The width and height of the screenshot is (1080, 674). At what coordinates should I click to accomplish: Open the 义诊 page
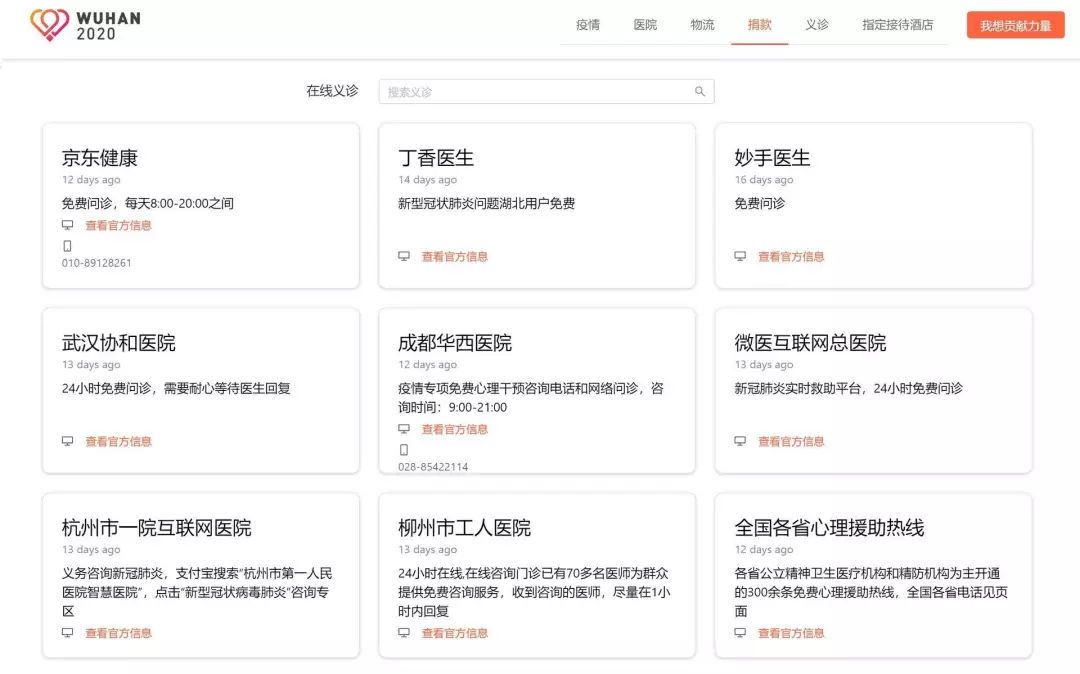(x=818, y=24)
